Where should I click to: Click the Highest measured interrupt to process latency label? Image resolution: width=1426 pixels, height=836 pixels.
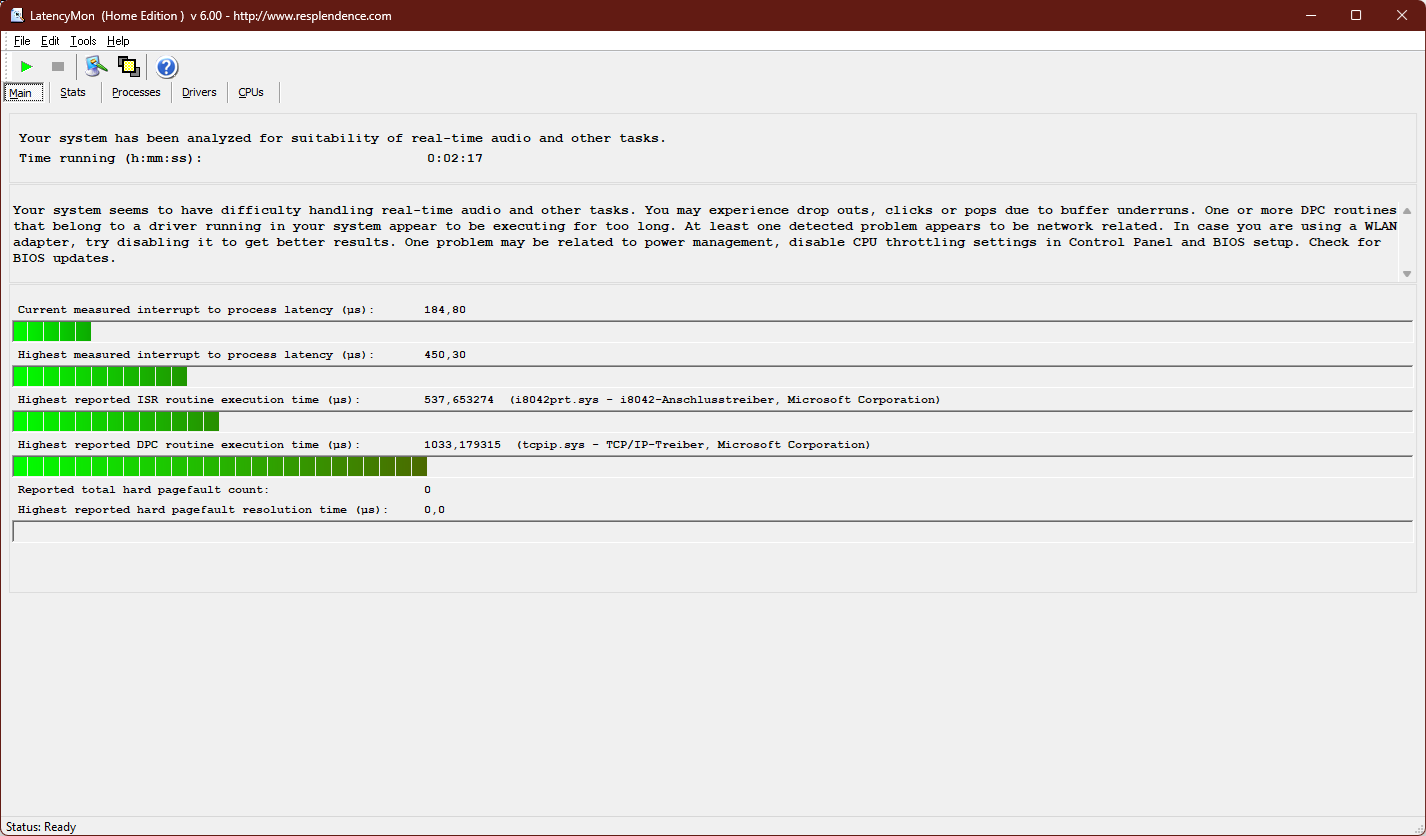[x=196, y=355]
